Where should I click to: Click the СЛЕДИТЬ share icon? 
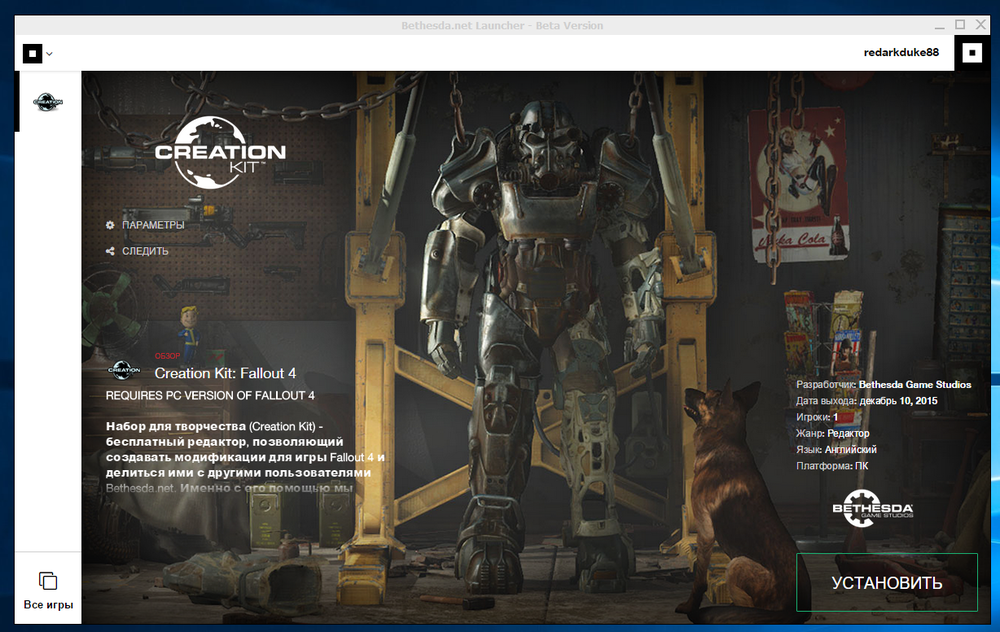[110, 251]
